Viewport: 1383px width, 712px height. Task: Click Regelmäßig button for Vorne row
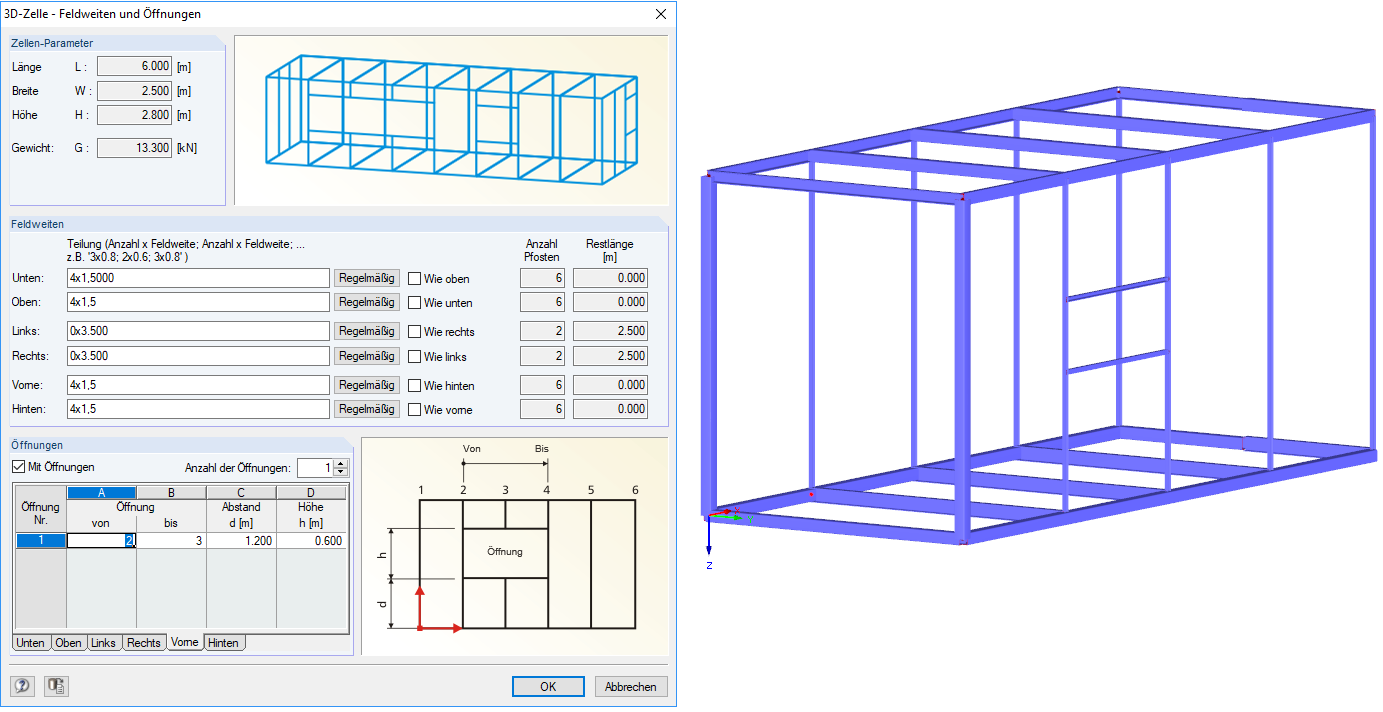pos(367,385)
